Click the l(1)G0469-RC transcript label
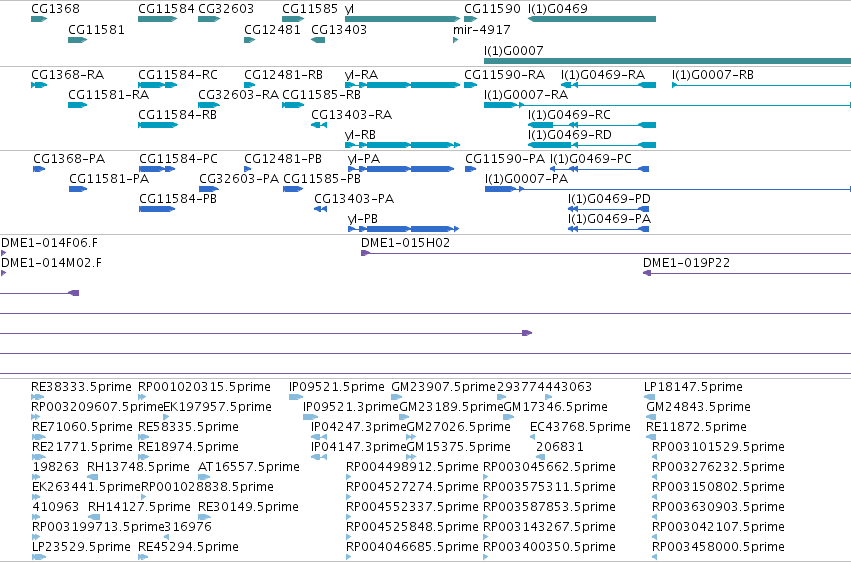851x562 pixels. coord(569,115)
